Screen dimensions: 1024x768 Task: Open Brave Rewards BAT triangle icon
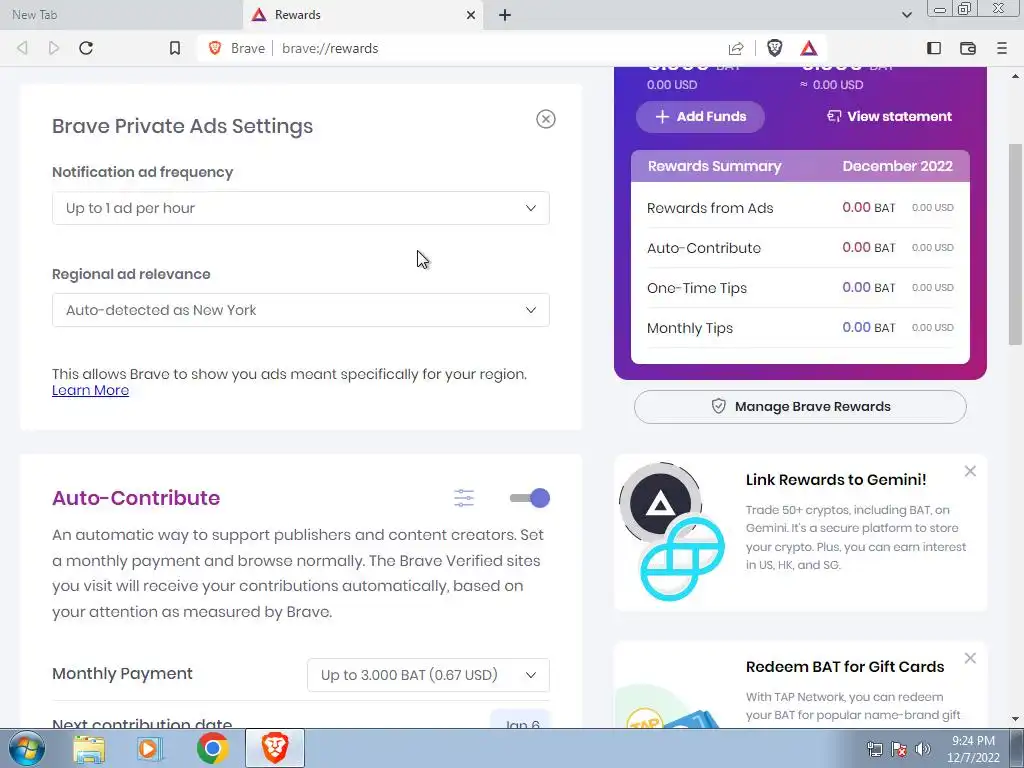coord(808,48)
